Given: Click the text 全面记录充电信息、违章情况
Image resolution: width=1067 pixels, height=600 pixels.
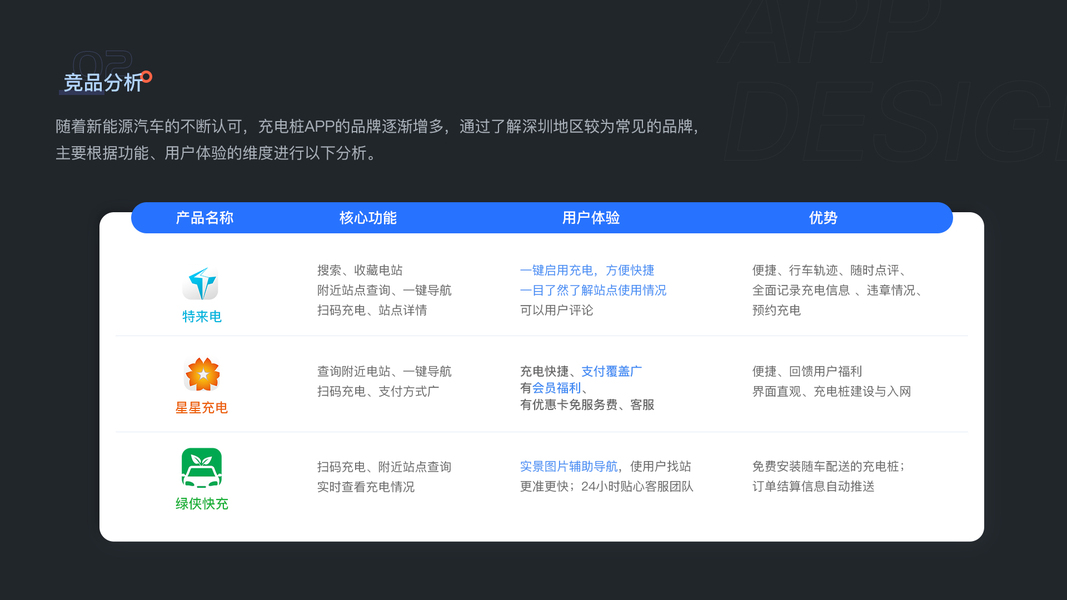Looking at the screenshot, I should pos(838,290).
